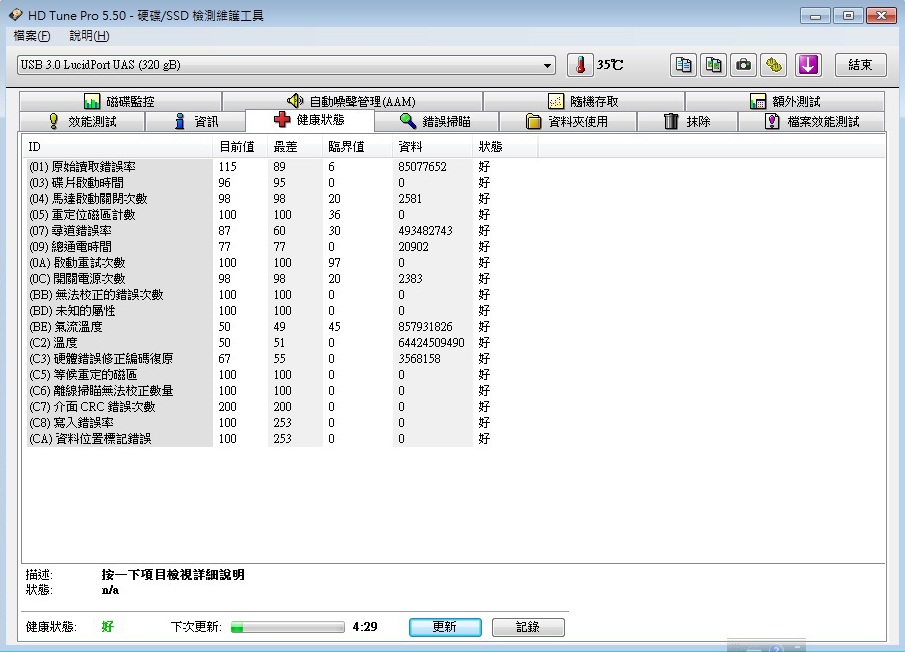The height and width of the screenshot is (652, 905).
Task: Click the data value 3568158
Action: 420,359
